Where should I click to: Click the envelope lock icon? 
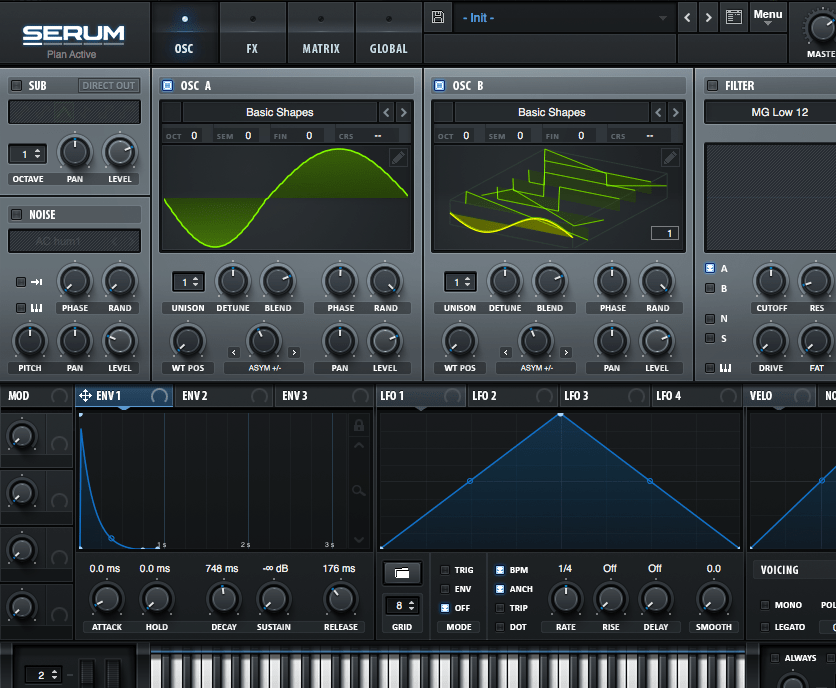(x=358, y=426)
